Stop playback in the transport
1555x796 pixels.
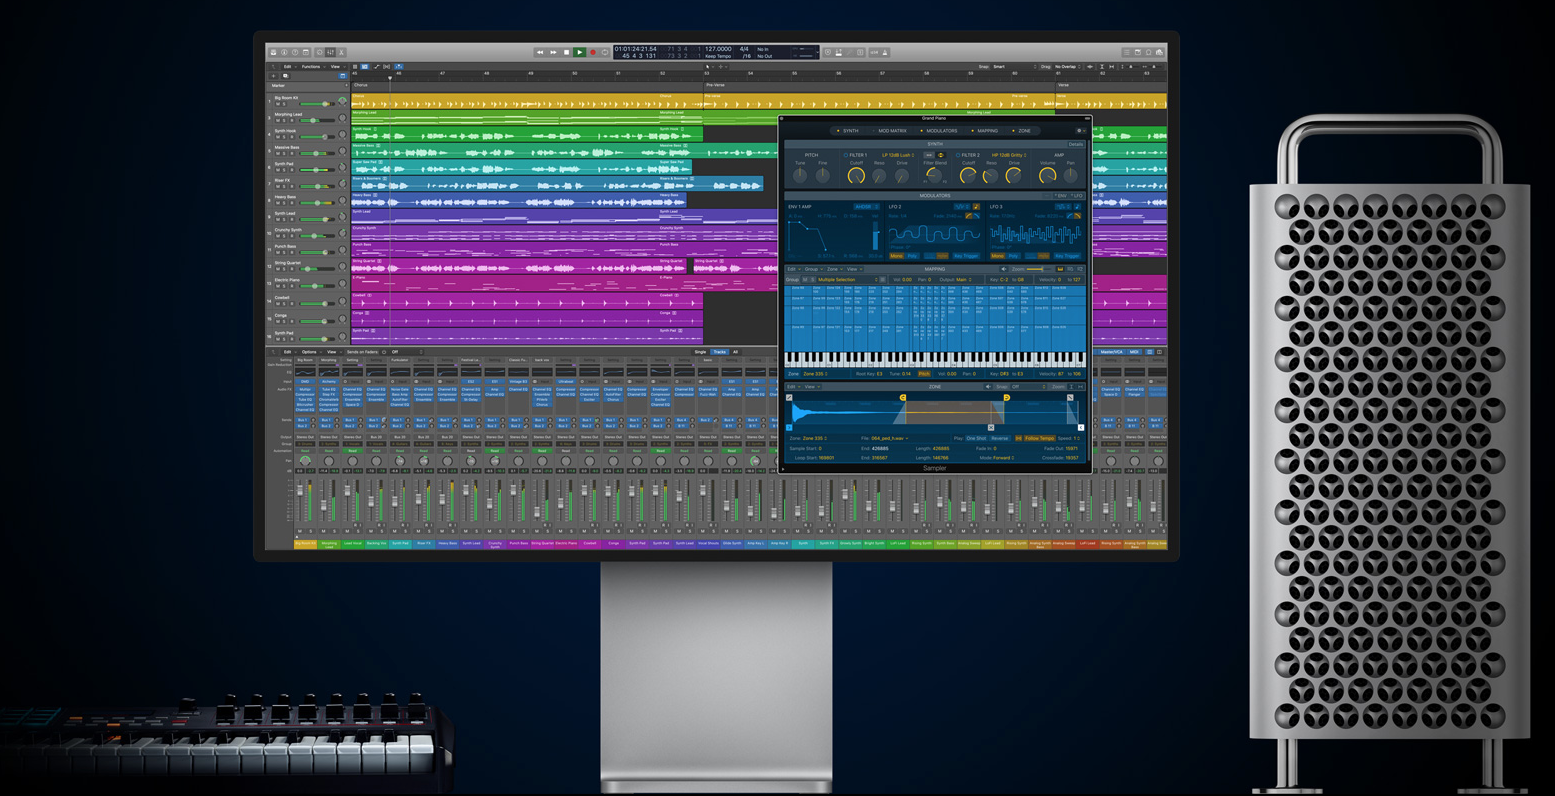point(566,52)
